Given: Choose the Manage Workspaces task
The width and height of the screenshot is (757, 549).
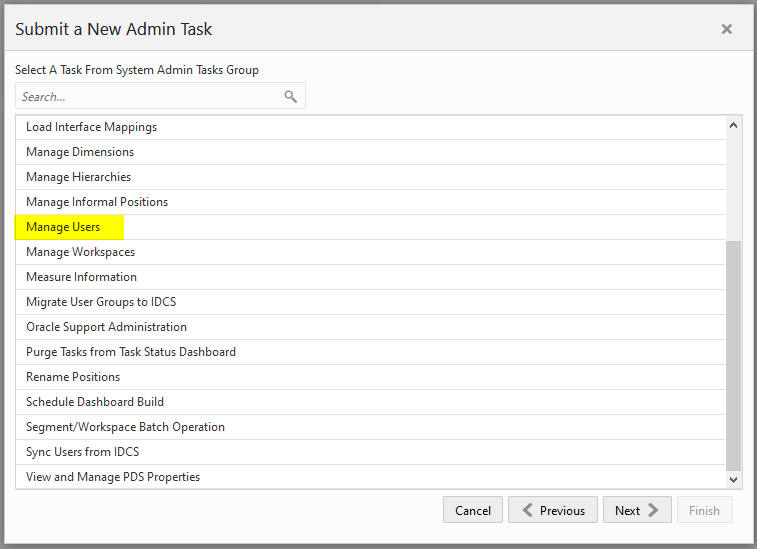Looking at the screenshot, I should click(x=371, y=252).
